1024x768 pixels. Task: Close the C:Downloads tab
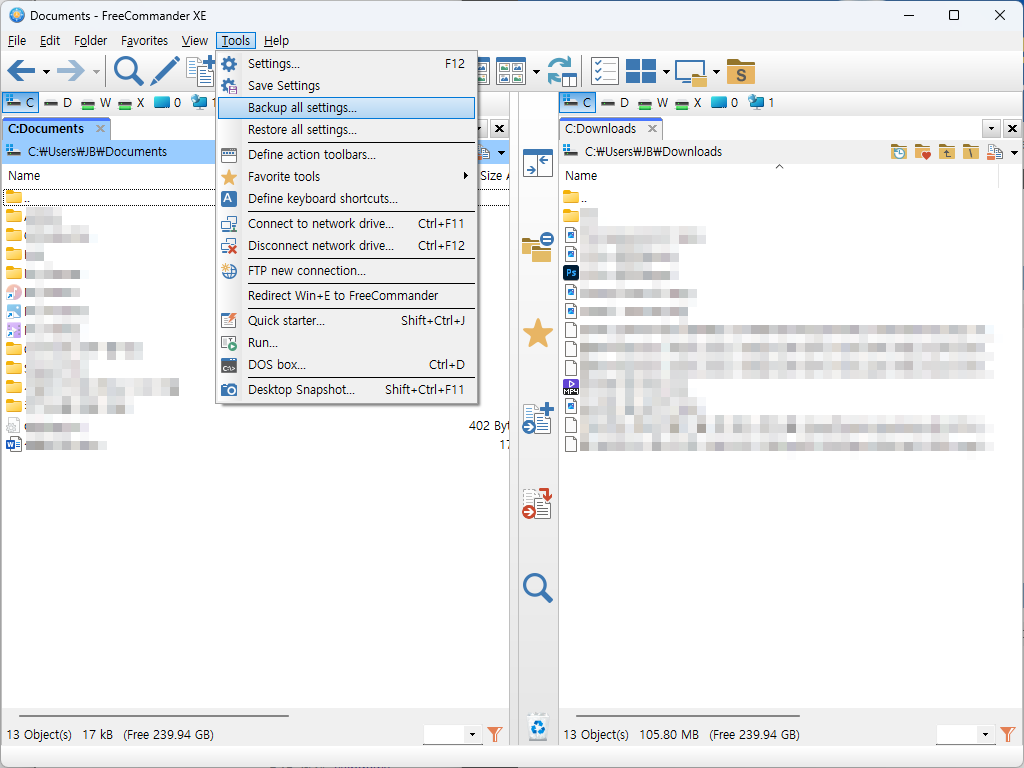pos(652,129)
